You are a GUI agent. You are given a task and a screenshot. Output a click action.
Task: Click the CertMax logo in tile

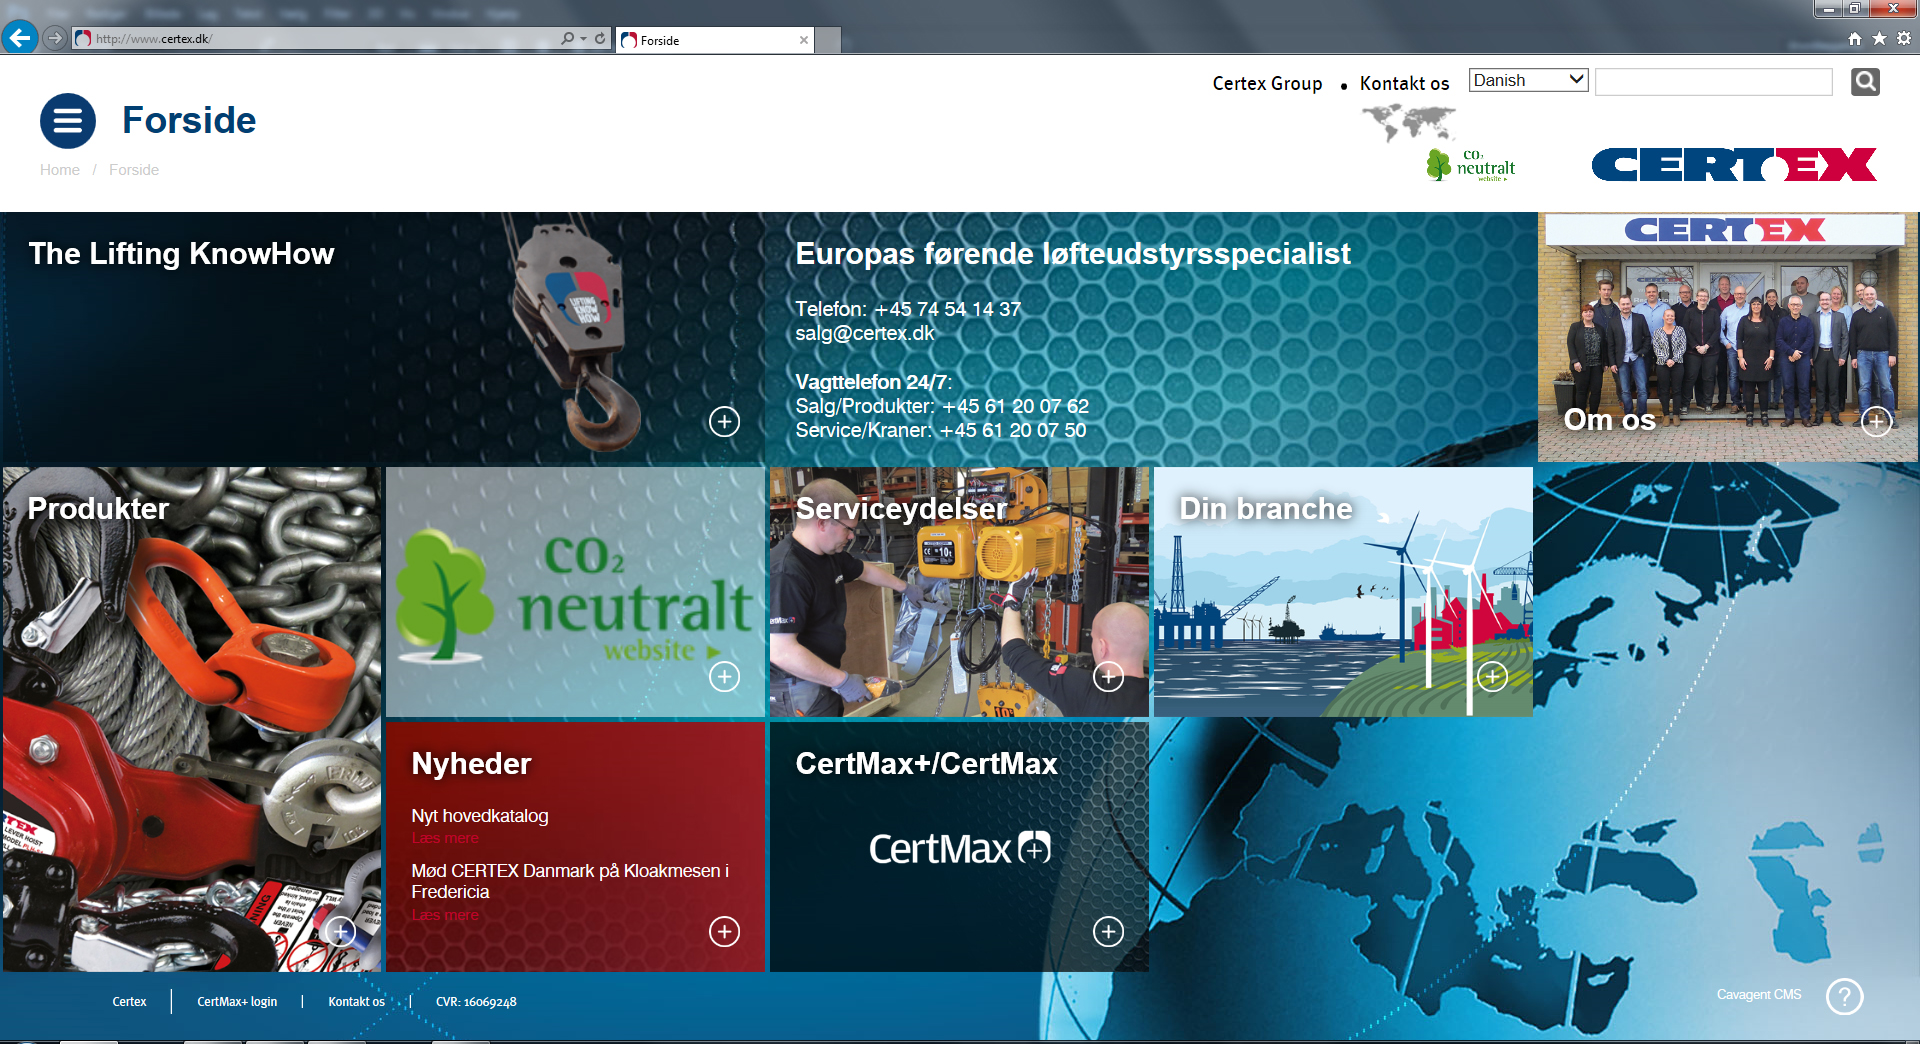(960, 849)
